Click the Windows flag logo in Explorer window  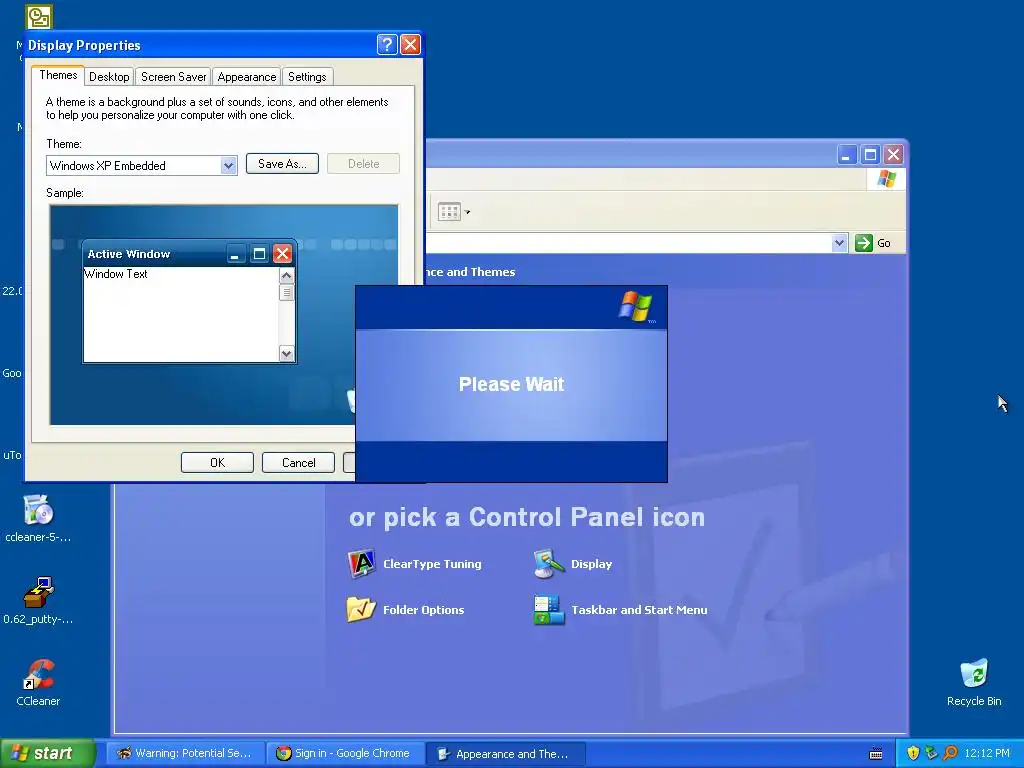tap(886, 178)
